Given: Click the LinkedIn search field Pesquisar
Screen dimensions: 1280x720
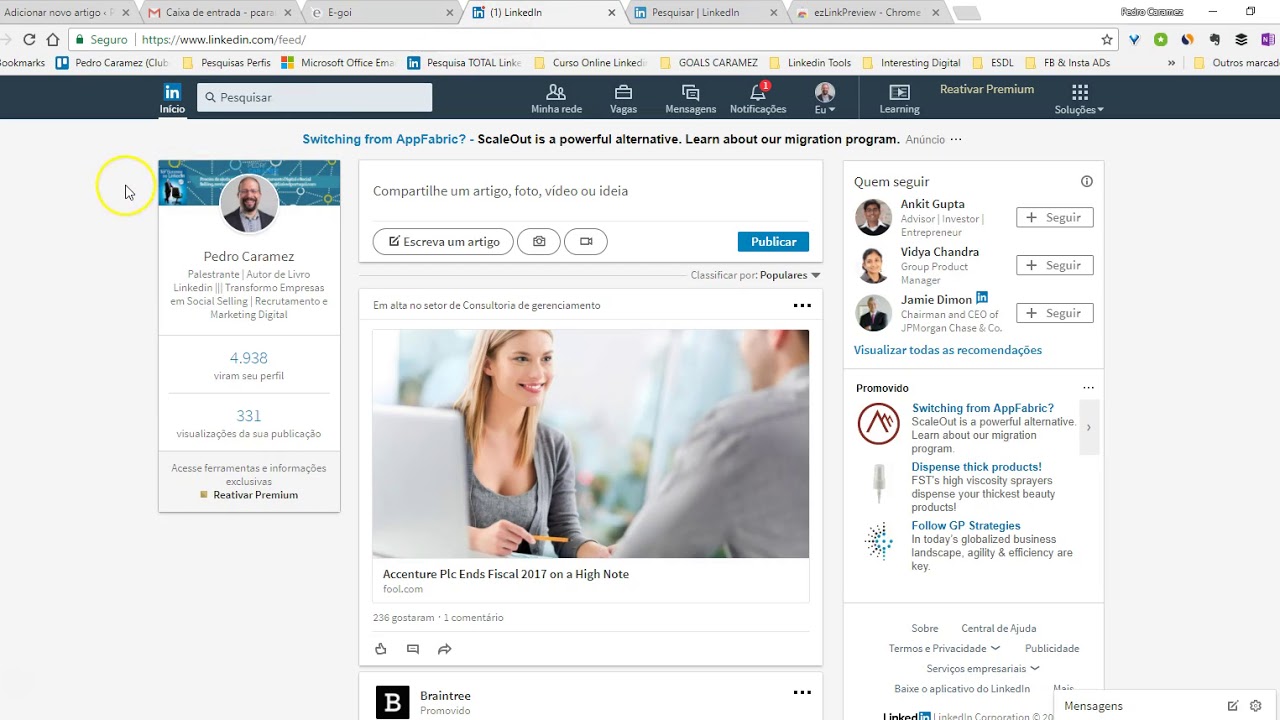Looking at the screenshot, I should click(x=314, y=97).
